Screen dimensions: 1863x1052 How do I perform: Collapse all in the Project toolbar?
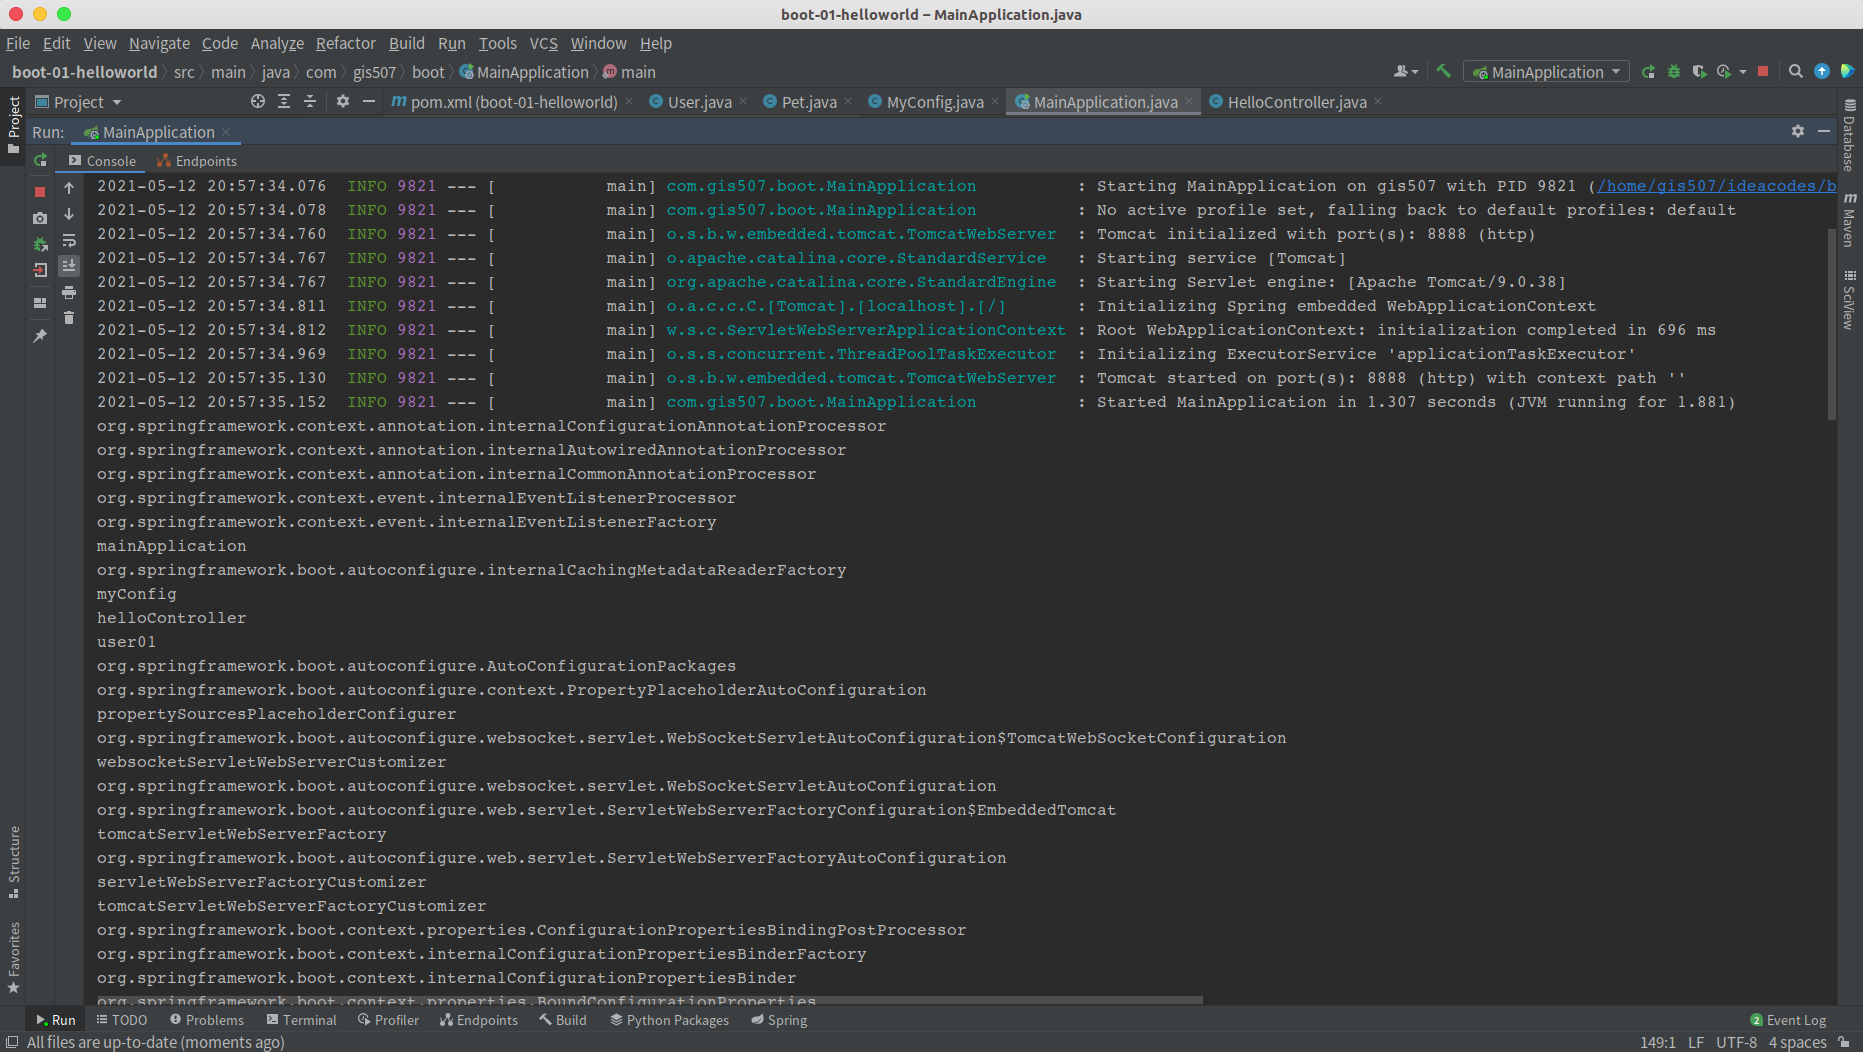[310, 101]
